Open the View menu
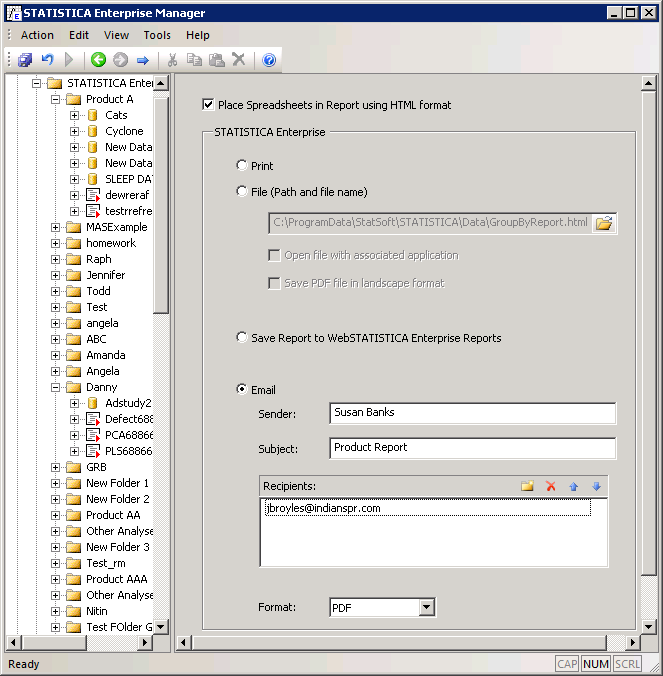 [116, 35]
